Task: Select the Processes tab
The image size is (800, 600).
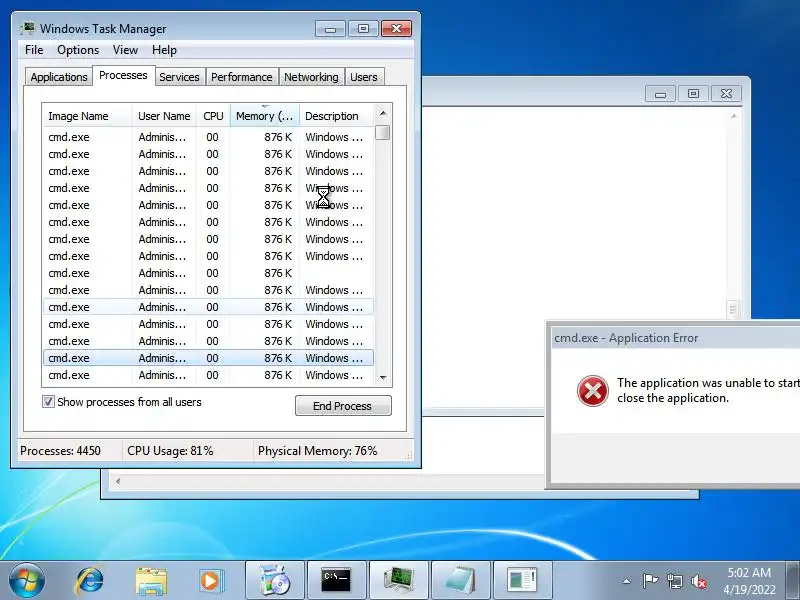Action: (x=123, y=76)
